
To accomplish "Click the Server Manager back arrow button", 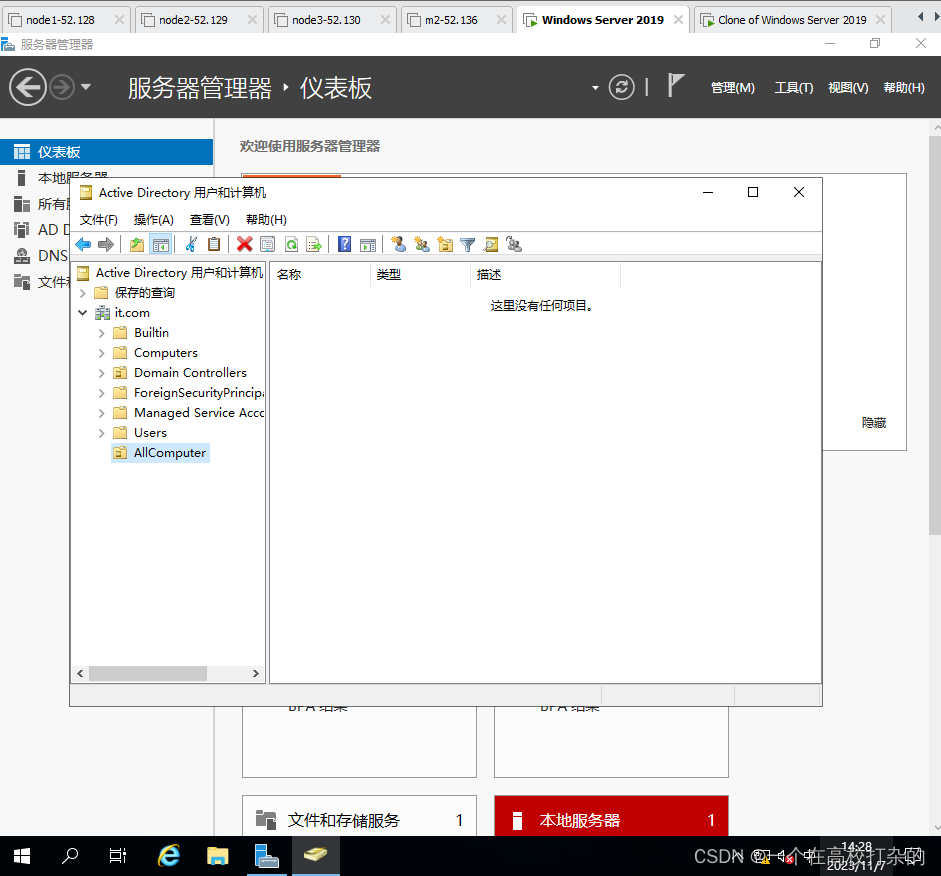I will pyautogui.click(x=28, y=88).
